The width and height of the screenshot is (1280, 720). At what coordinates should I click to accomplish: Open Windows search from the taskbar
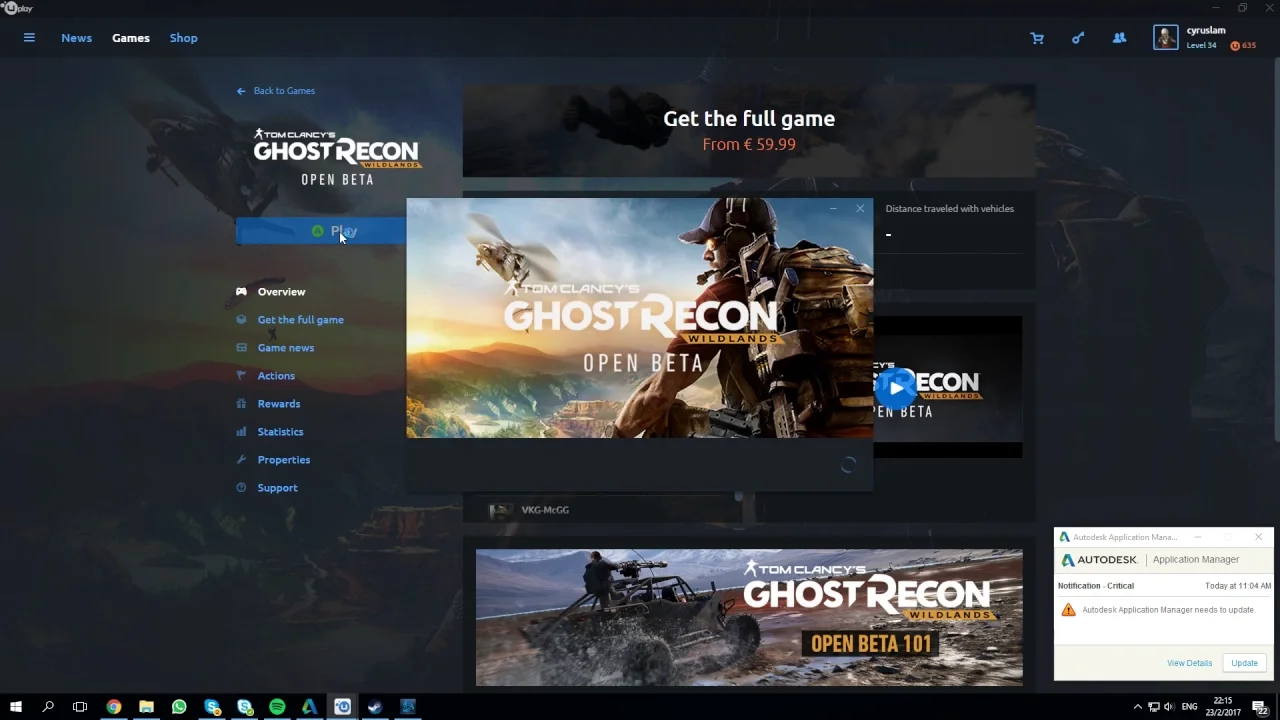point(48,707)
